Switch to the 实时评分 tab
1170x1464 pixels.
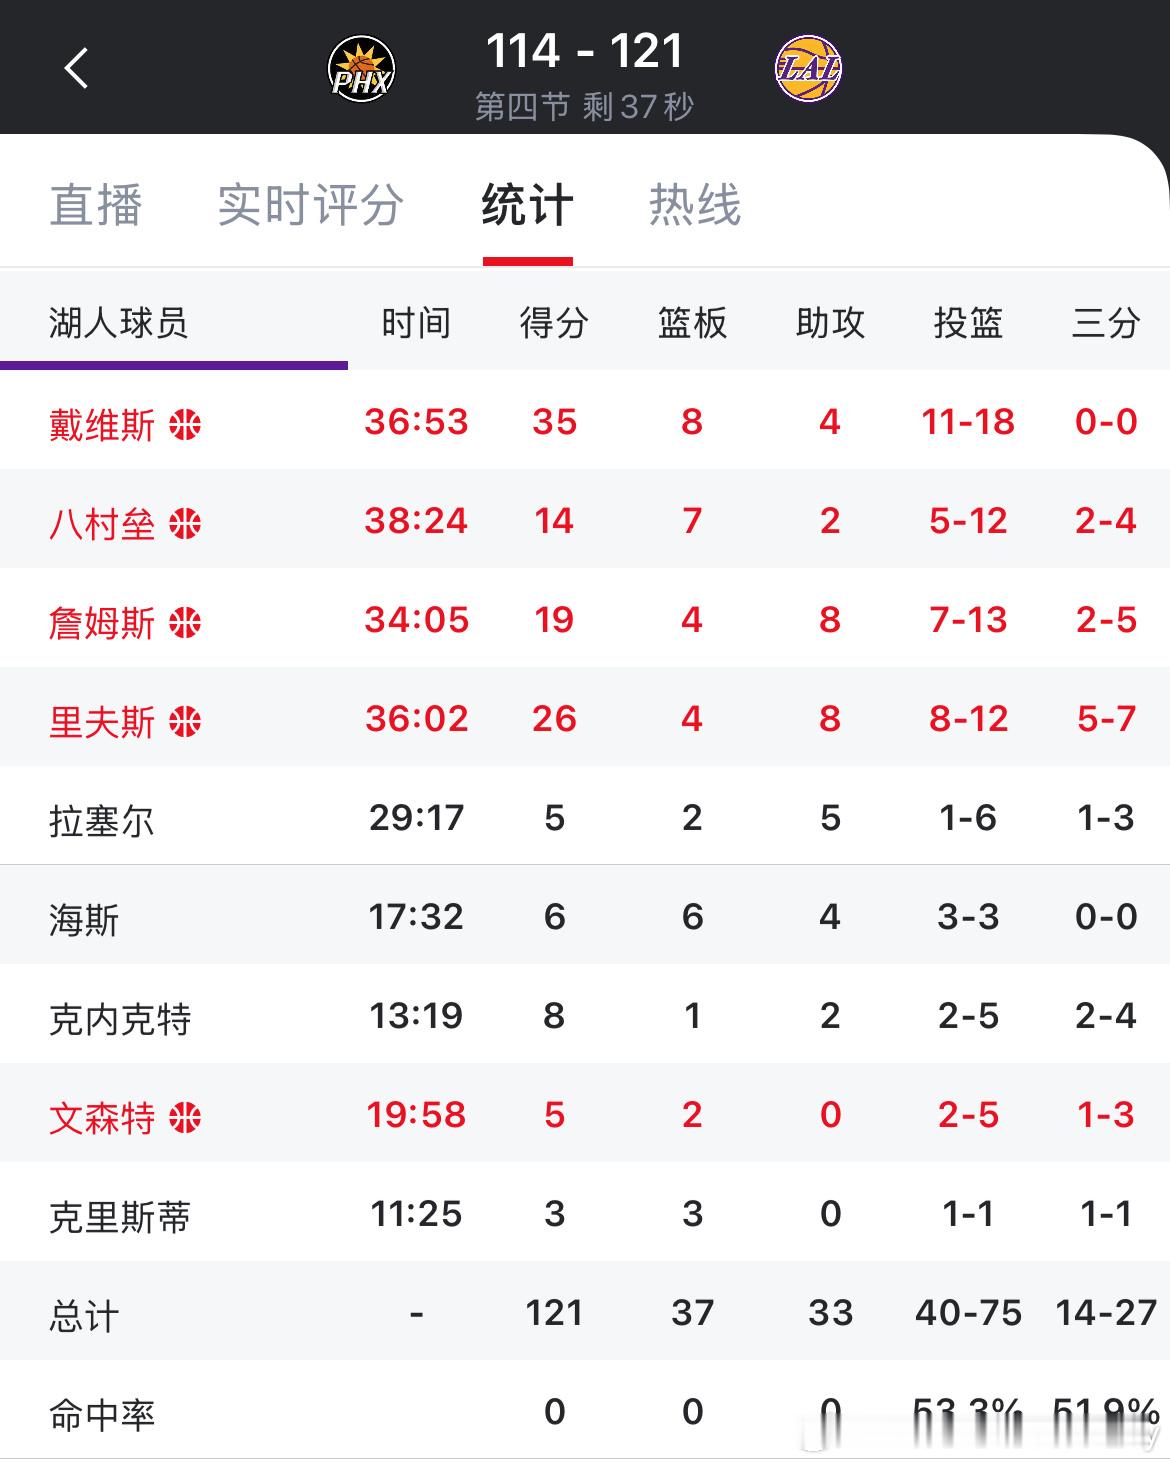[x=311, y=206]
